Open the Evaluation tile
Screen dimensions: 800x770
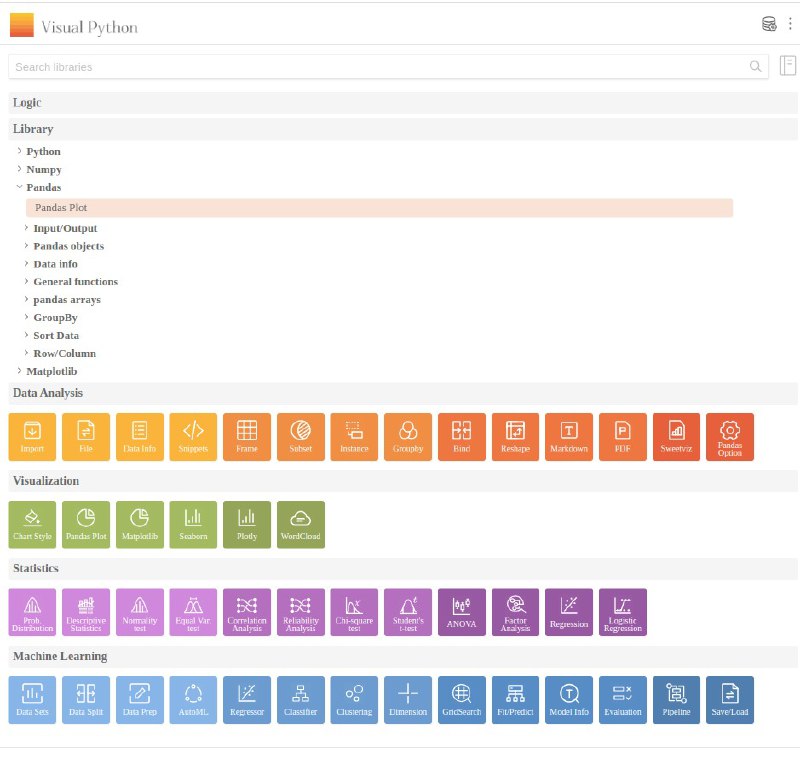click(623, 700)
